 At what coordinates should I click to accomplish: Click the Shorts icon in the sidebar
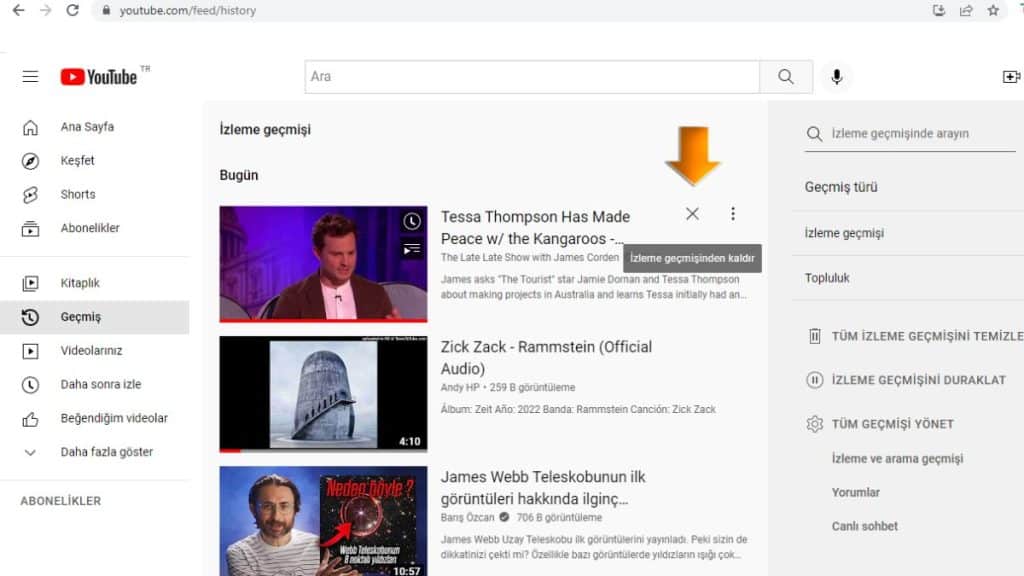click(30, 195)
